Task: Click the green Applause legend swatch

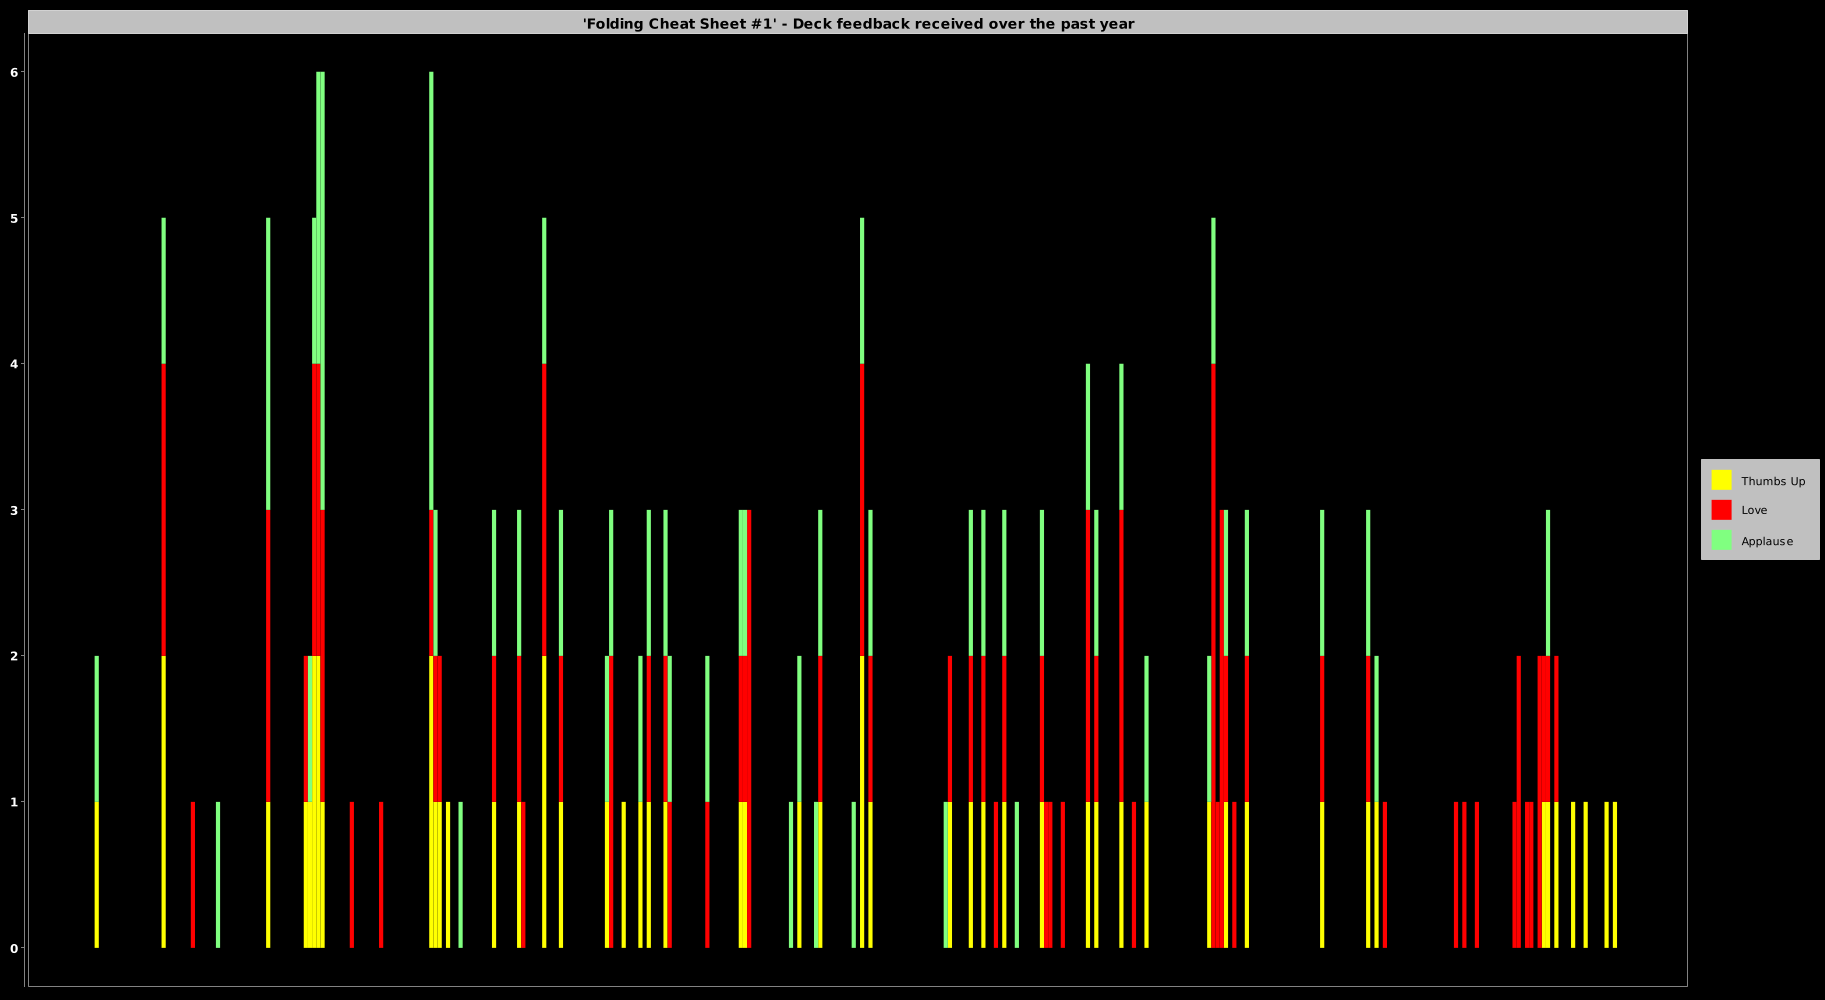Action: (1721, 540)
